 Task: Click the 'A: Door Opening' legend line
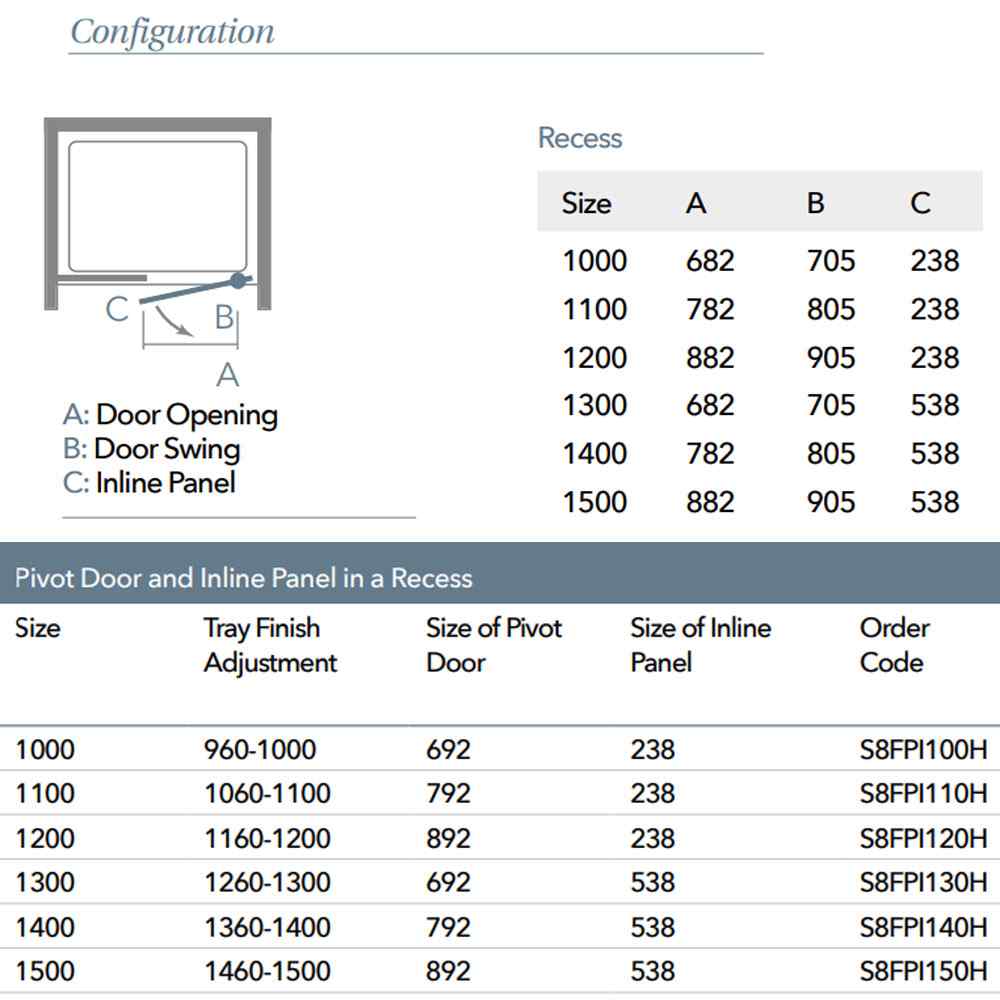point(170,415)
